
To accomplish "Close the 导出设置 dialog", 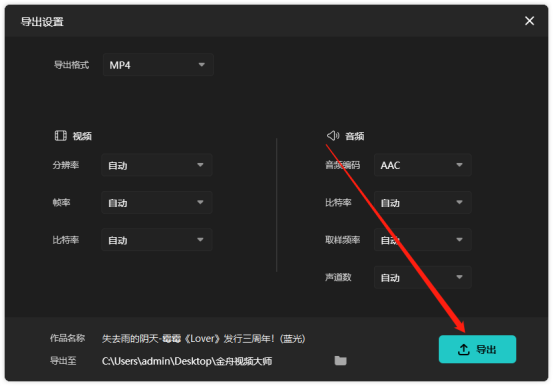I will click(529, 21).
